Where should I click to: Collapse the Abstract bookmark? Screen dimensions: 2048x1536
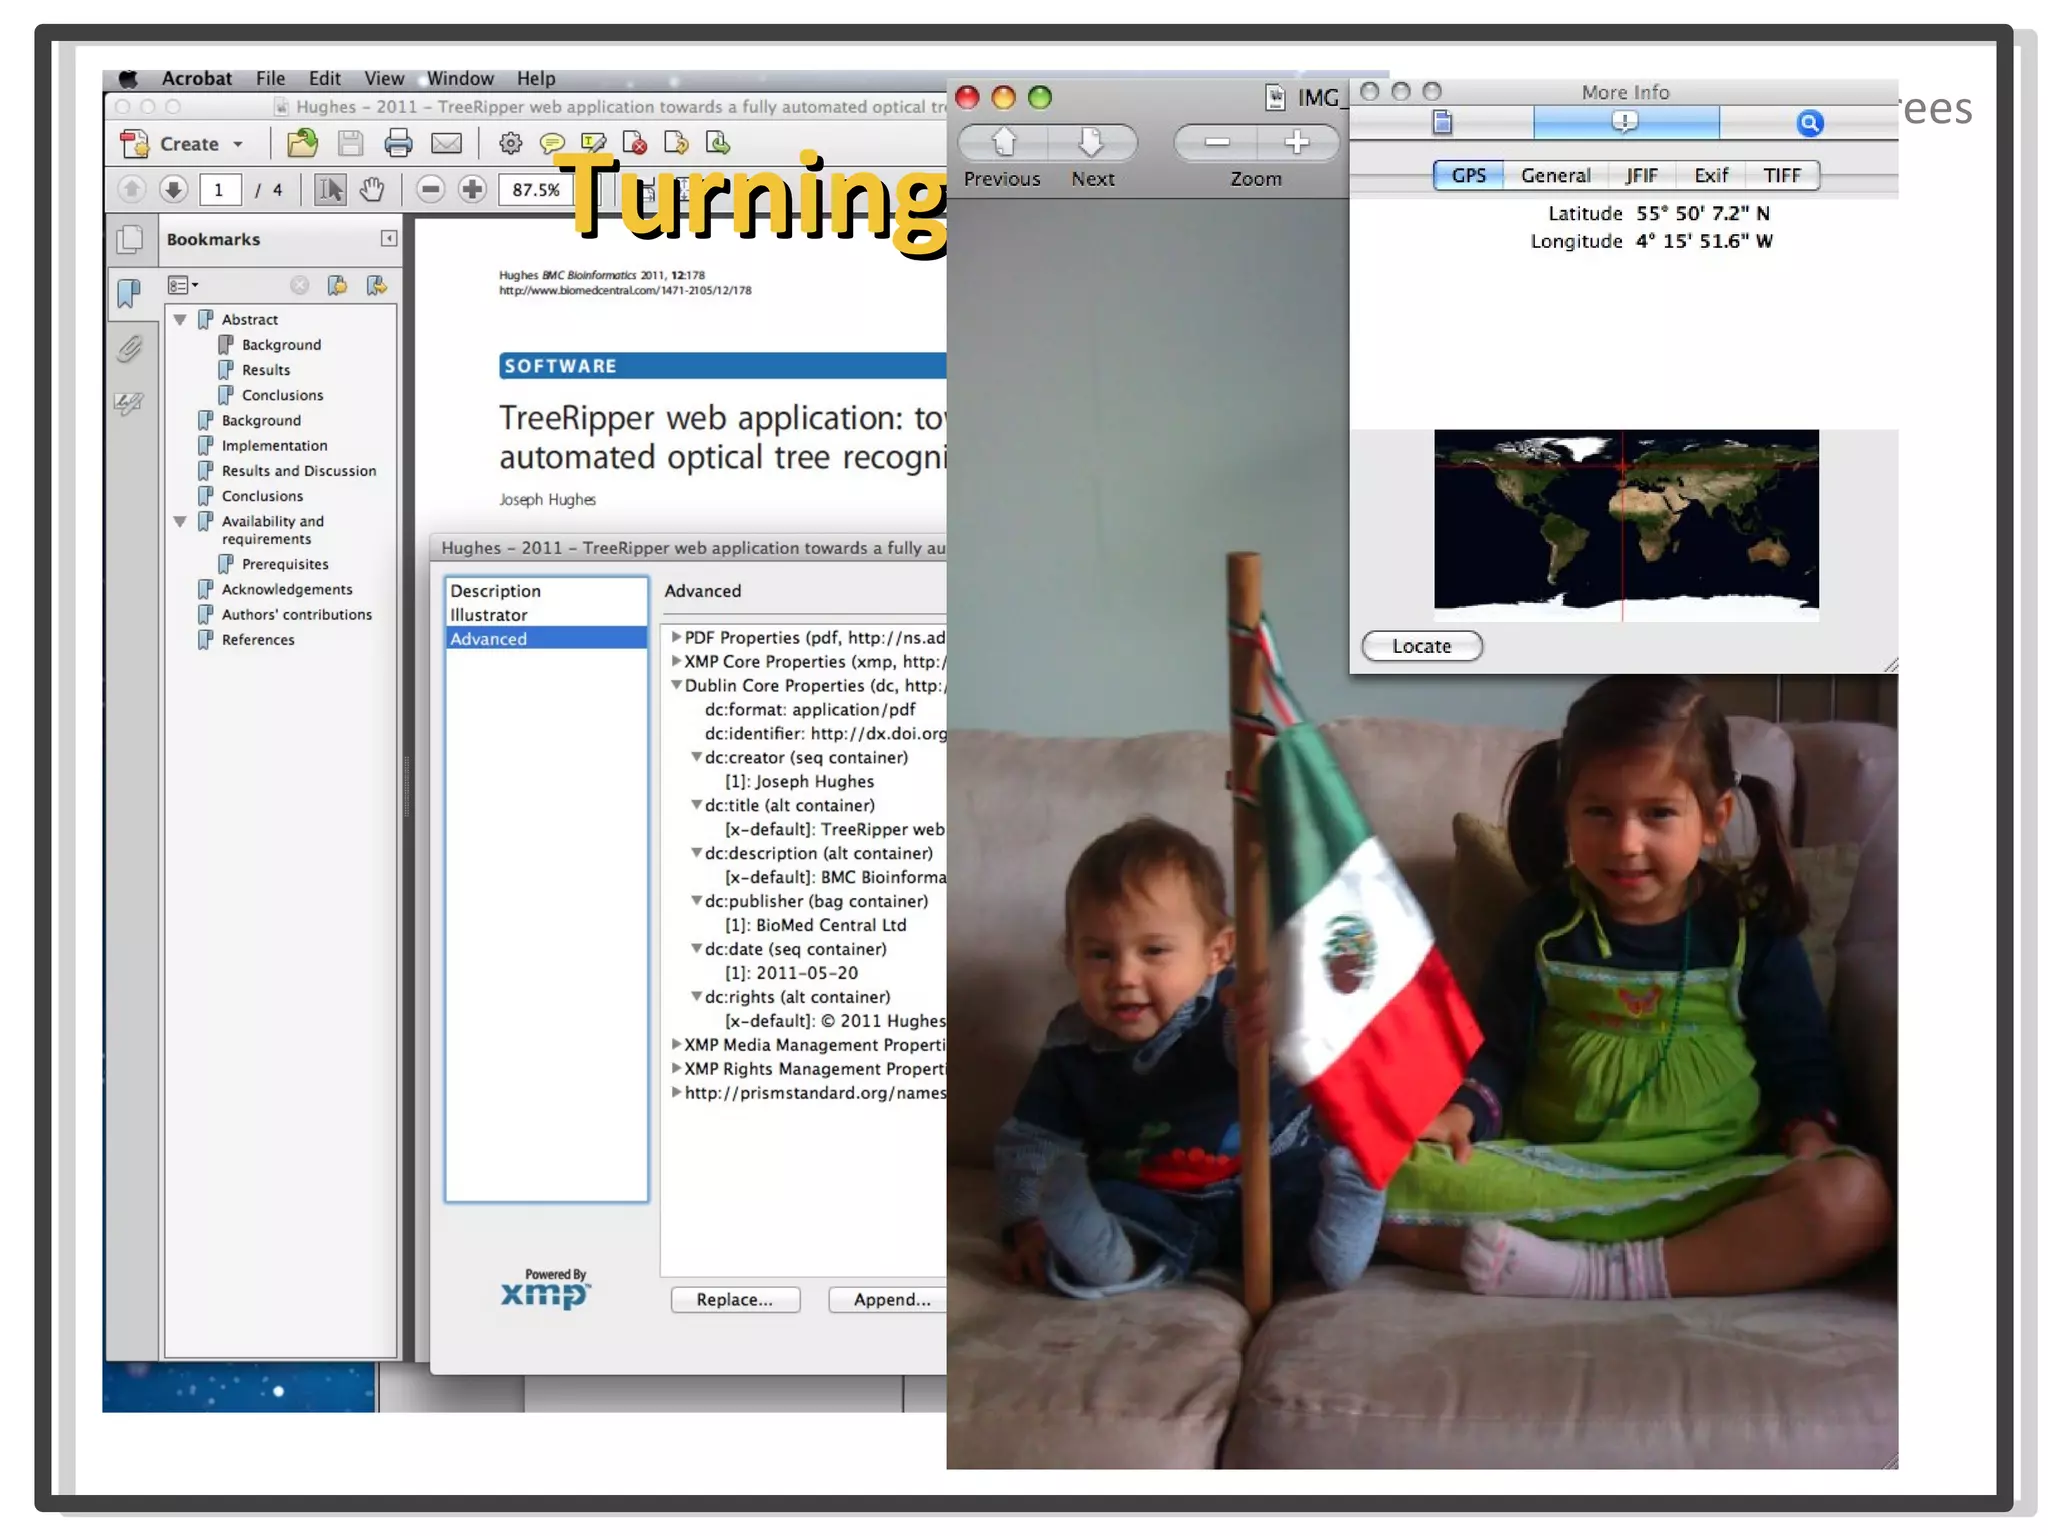pos(181,320)
